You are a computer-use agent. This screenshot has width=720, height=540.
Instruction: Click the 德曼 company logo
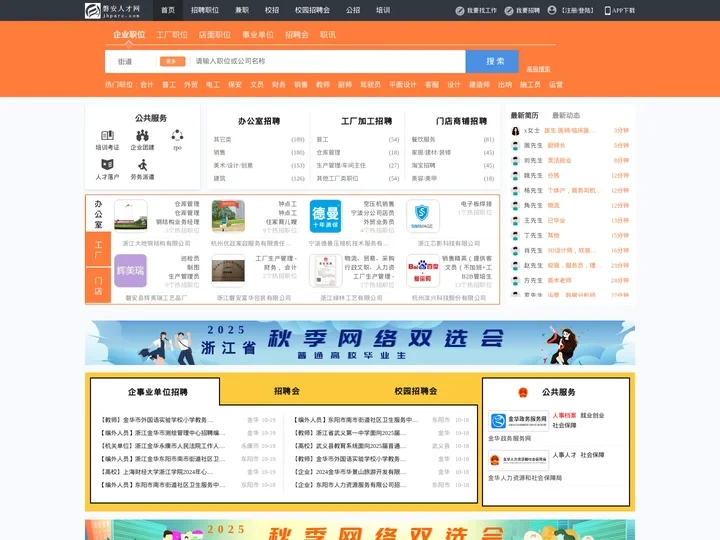click(325, 216)
